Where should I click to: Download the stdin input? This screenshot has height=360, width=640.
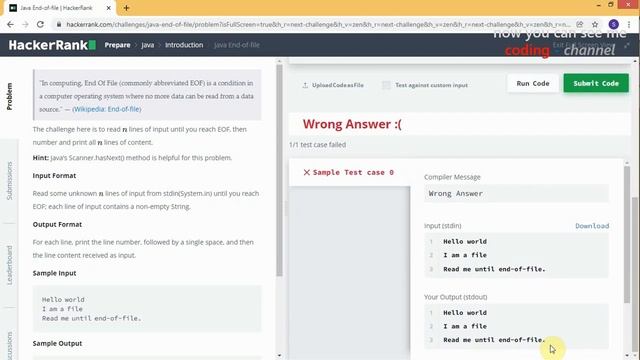[x=592, y=226]
